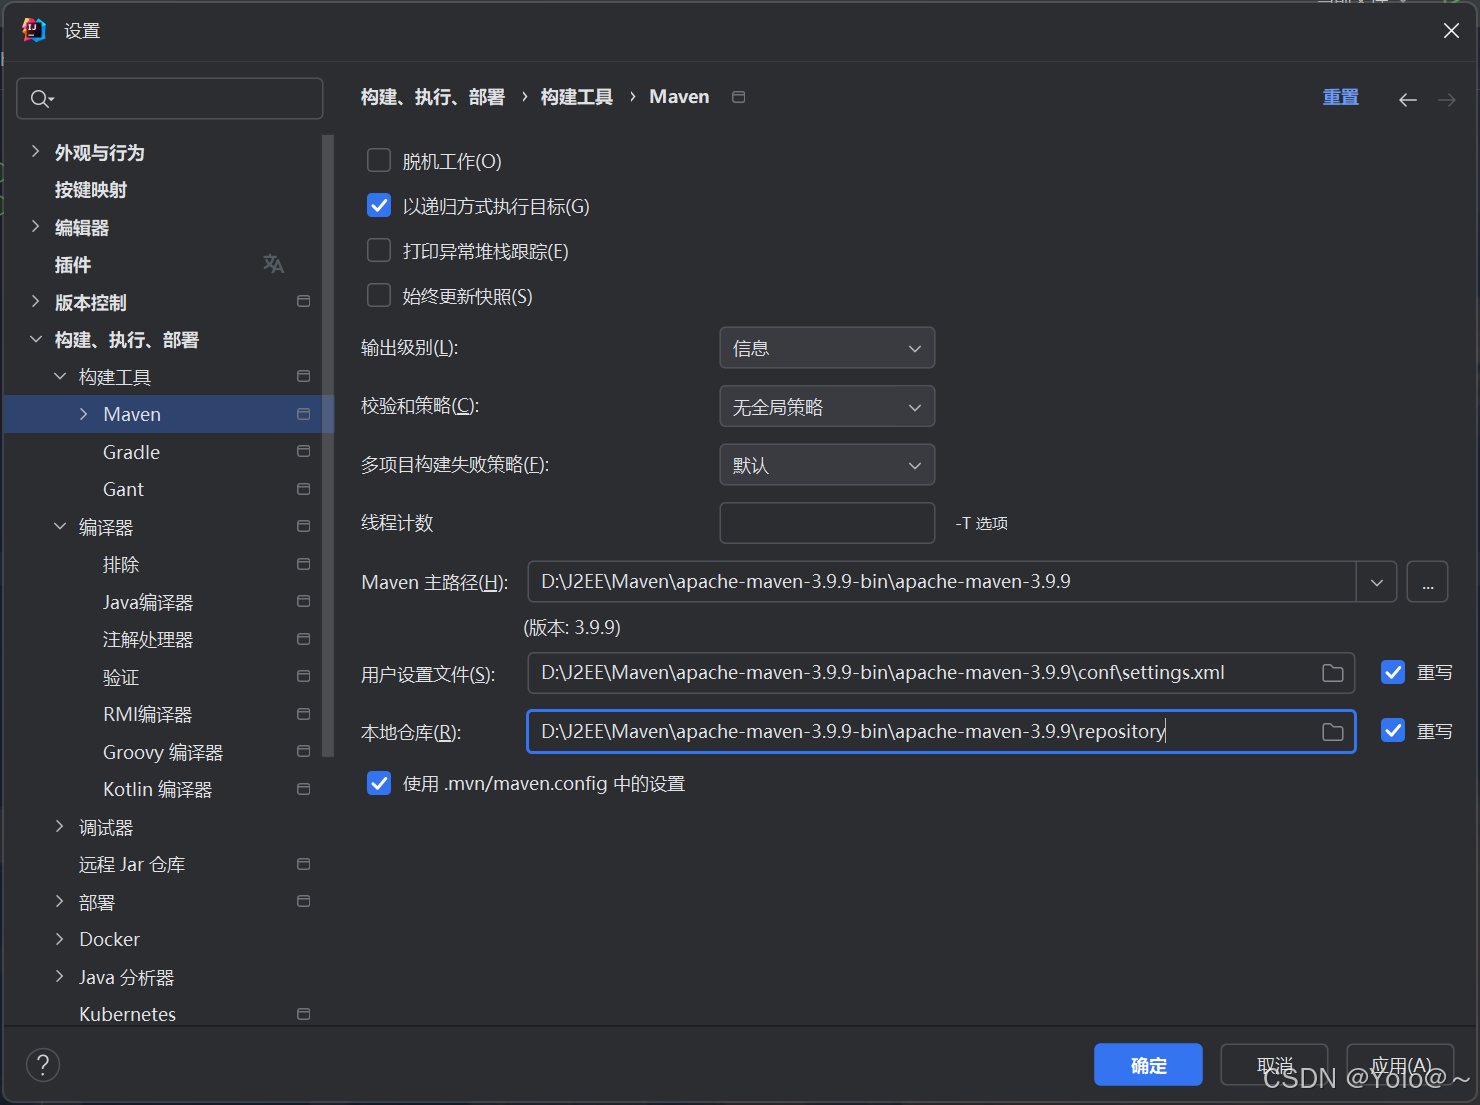The height and width of the screenshot is (1105, 1480).
Task: Select Java 分析器 in settings tree
Action: (x=127, y=977)
